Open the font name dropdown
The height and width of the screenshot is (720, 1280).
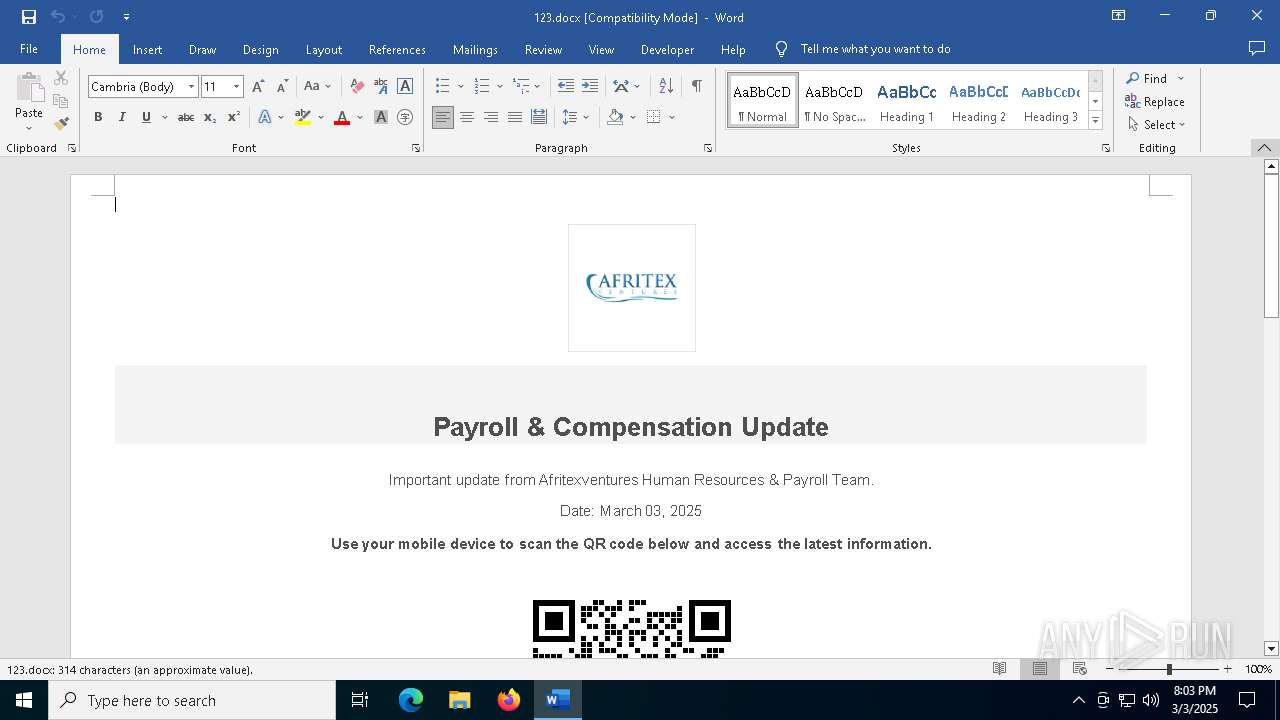(x=191, y=87)
